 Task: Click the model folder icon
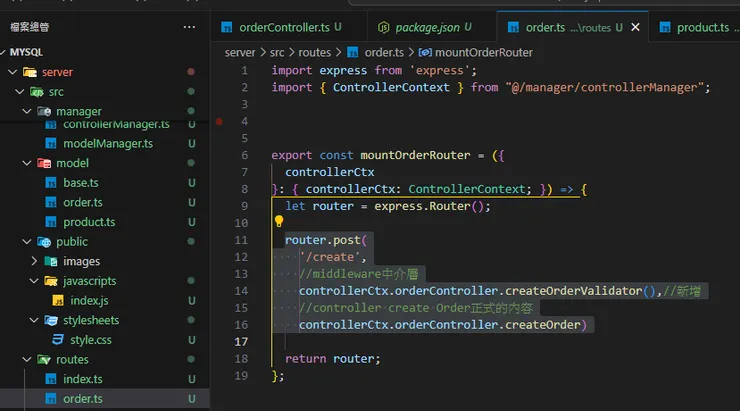[44, 163]
